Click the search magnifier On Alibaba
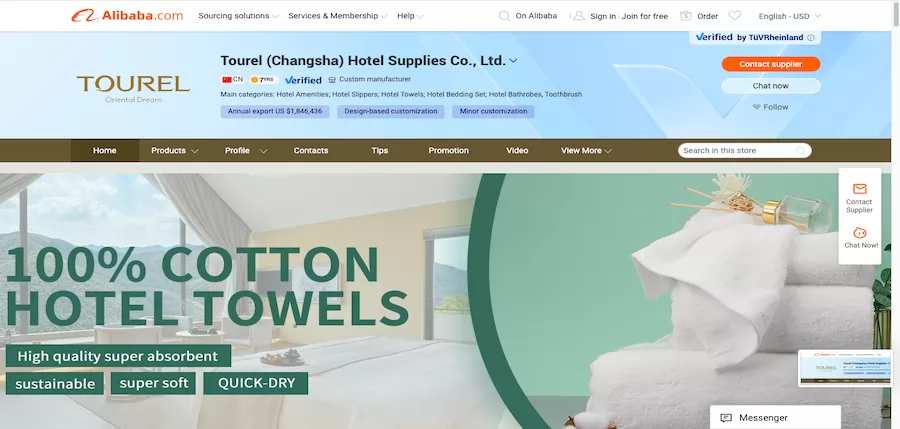 point(504,16)
